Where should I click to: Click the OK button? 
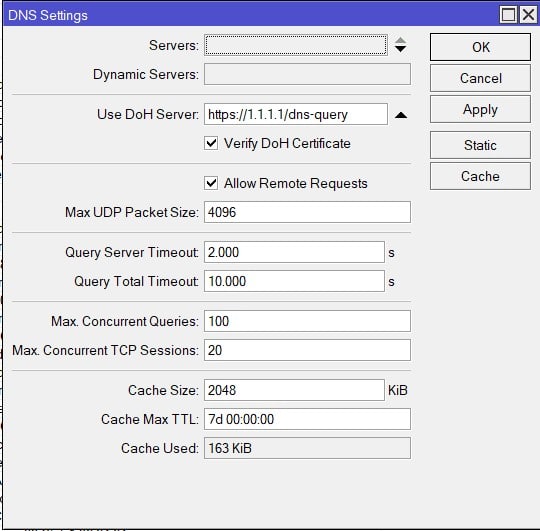point(480,47)
